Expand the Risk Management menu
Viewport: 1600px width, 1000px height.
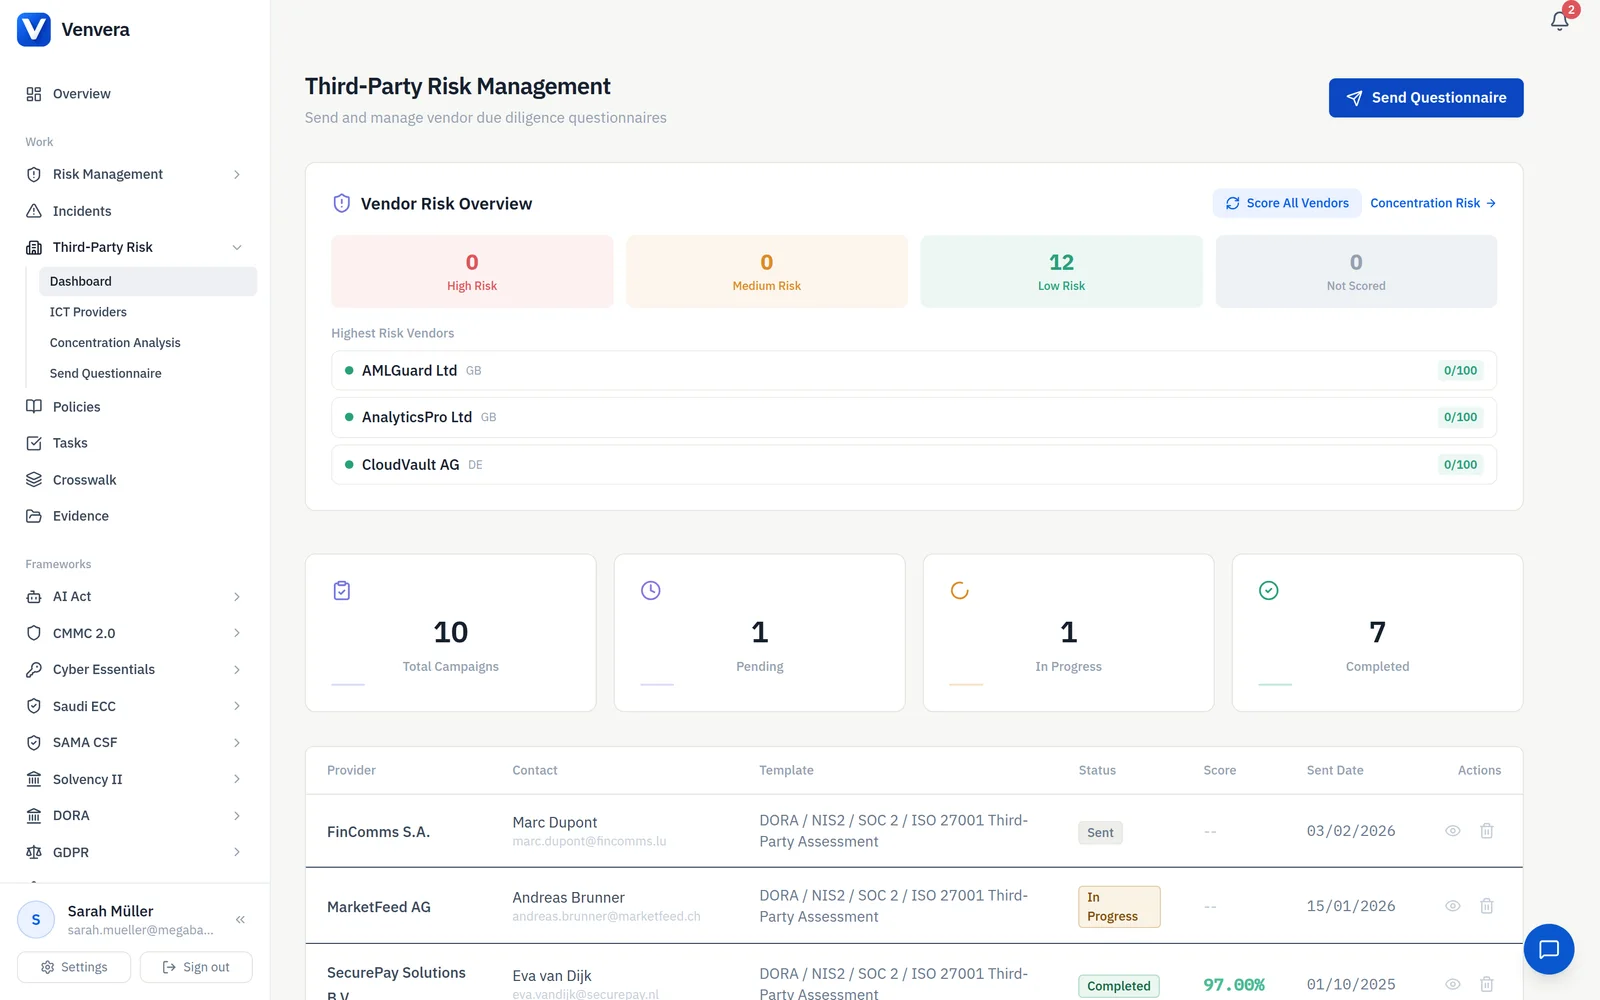(x=135, y=174)
